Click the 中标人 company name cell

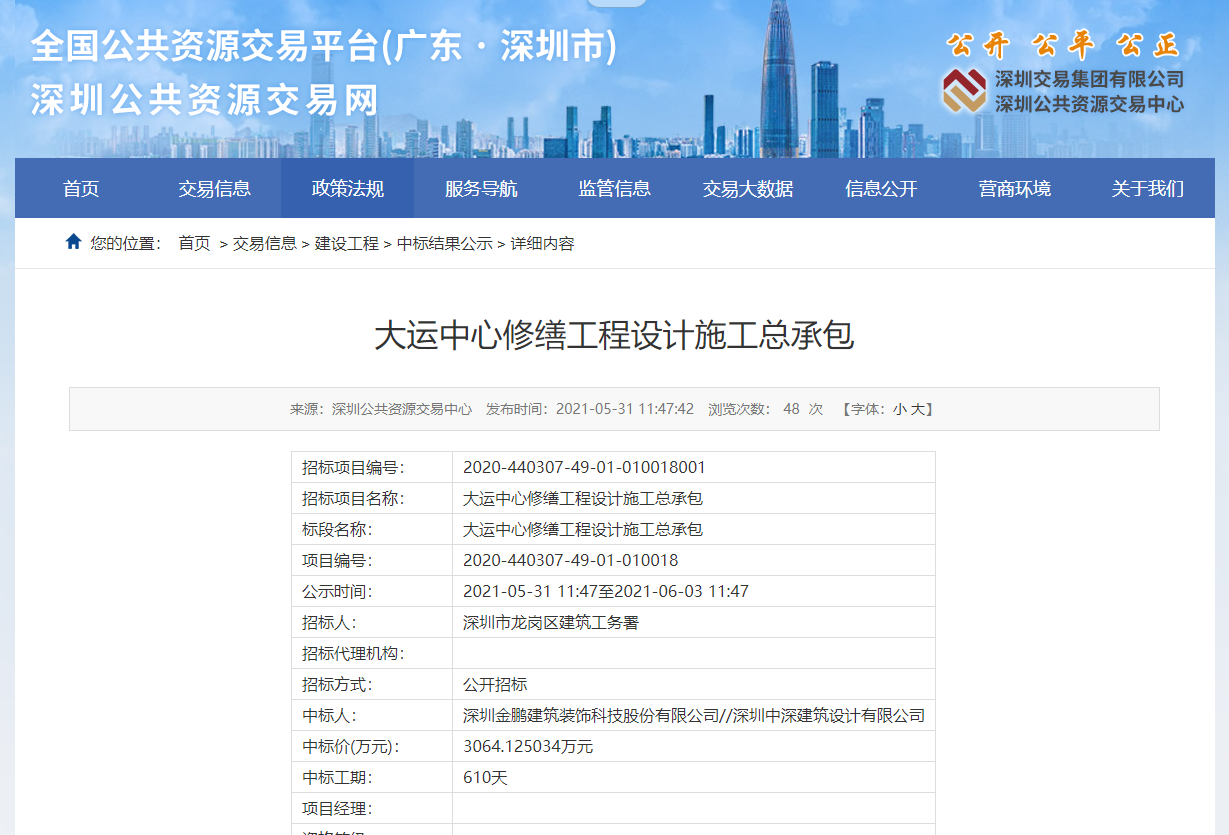(693, 715)
